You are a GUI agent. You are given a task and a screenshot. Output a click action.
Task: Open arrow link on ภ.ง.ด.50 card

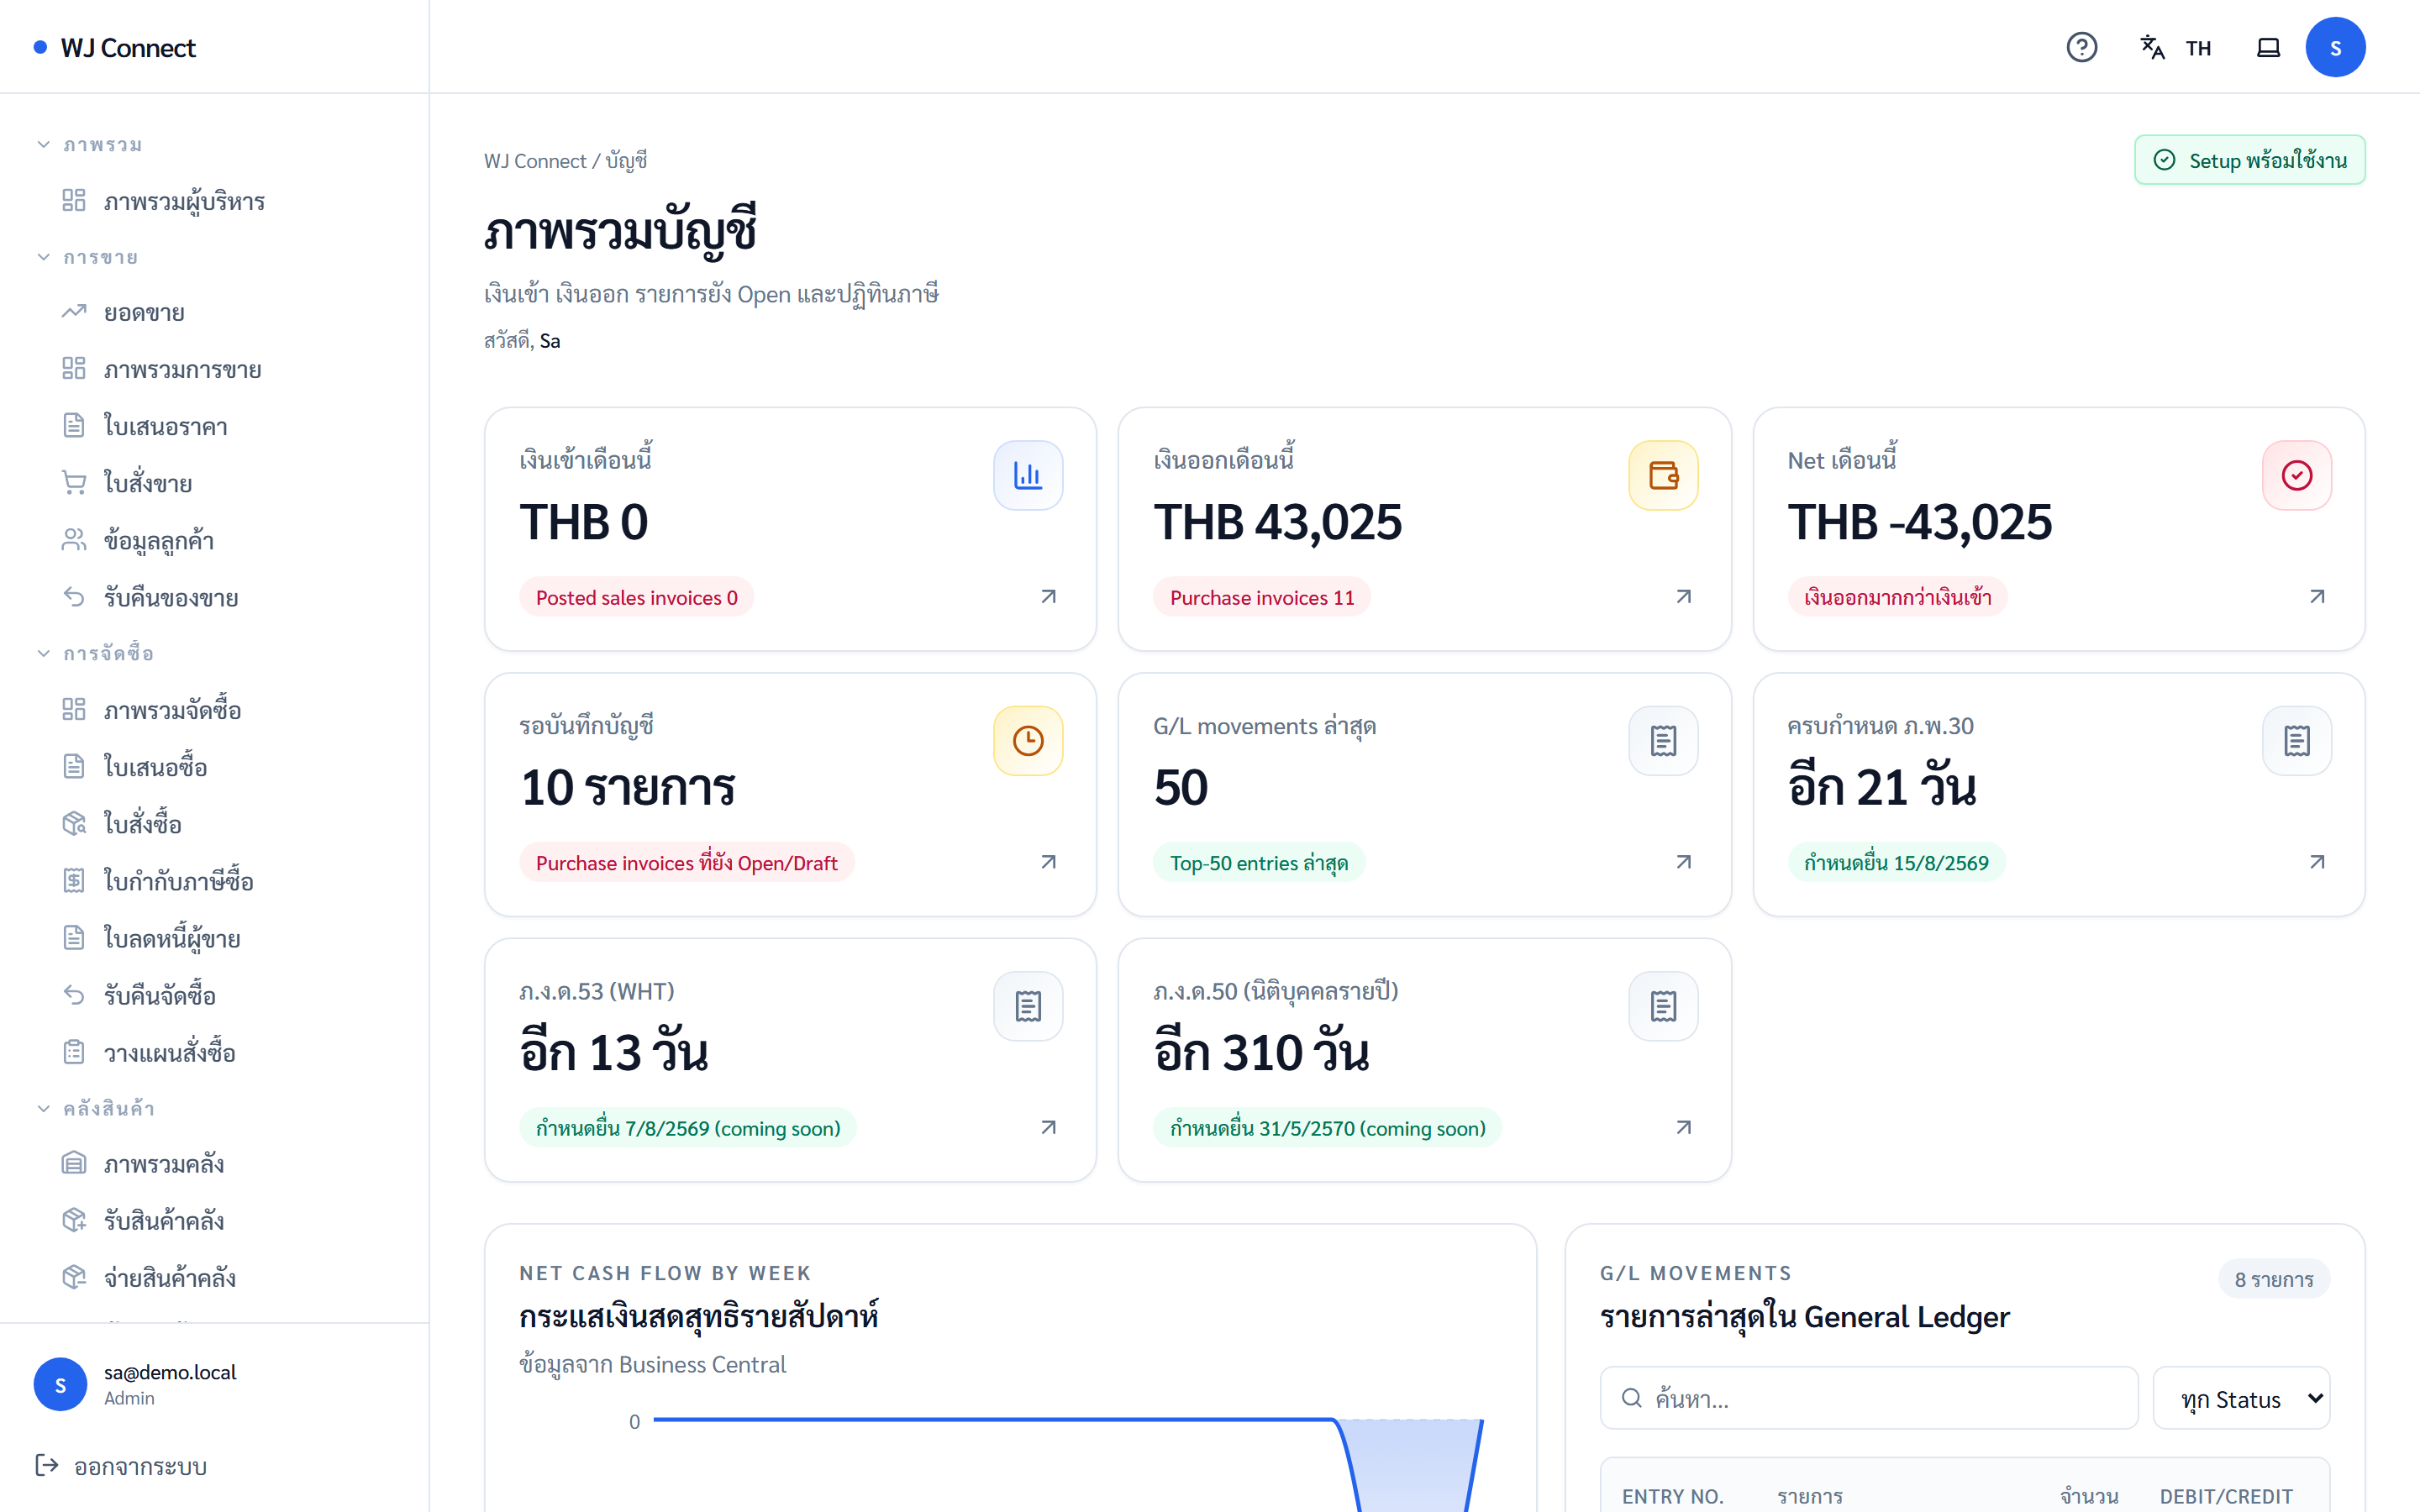pos(1684,1127)
